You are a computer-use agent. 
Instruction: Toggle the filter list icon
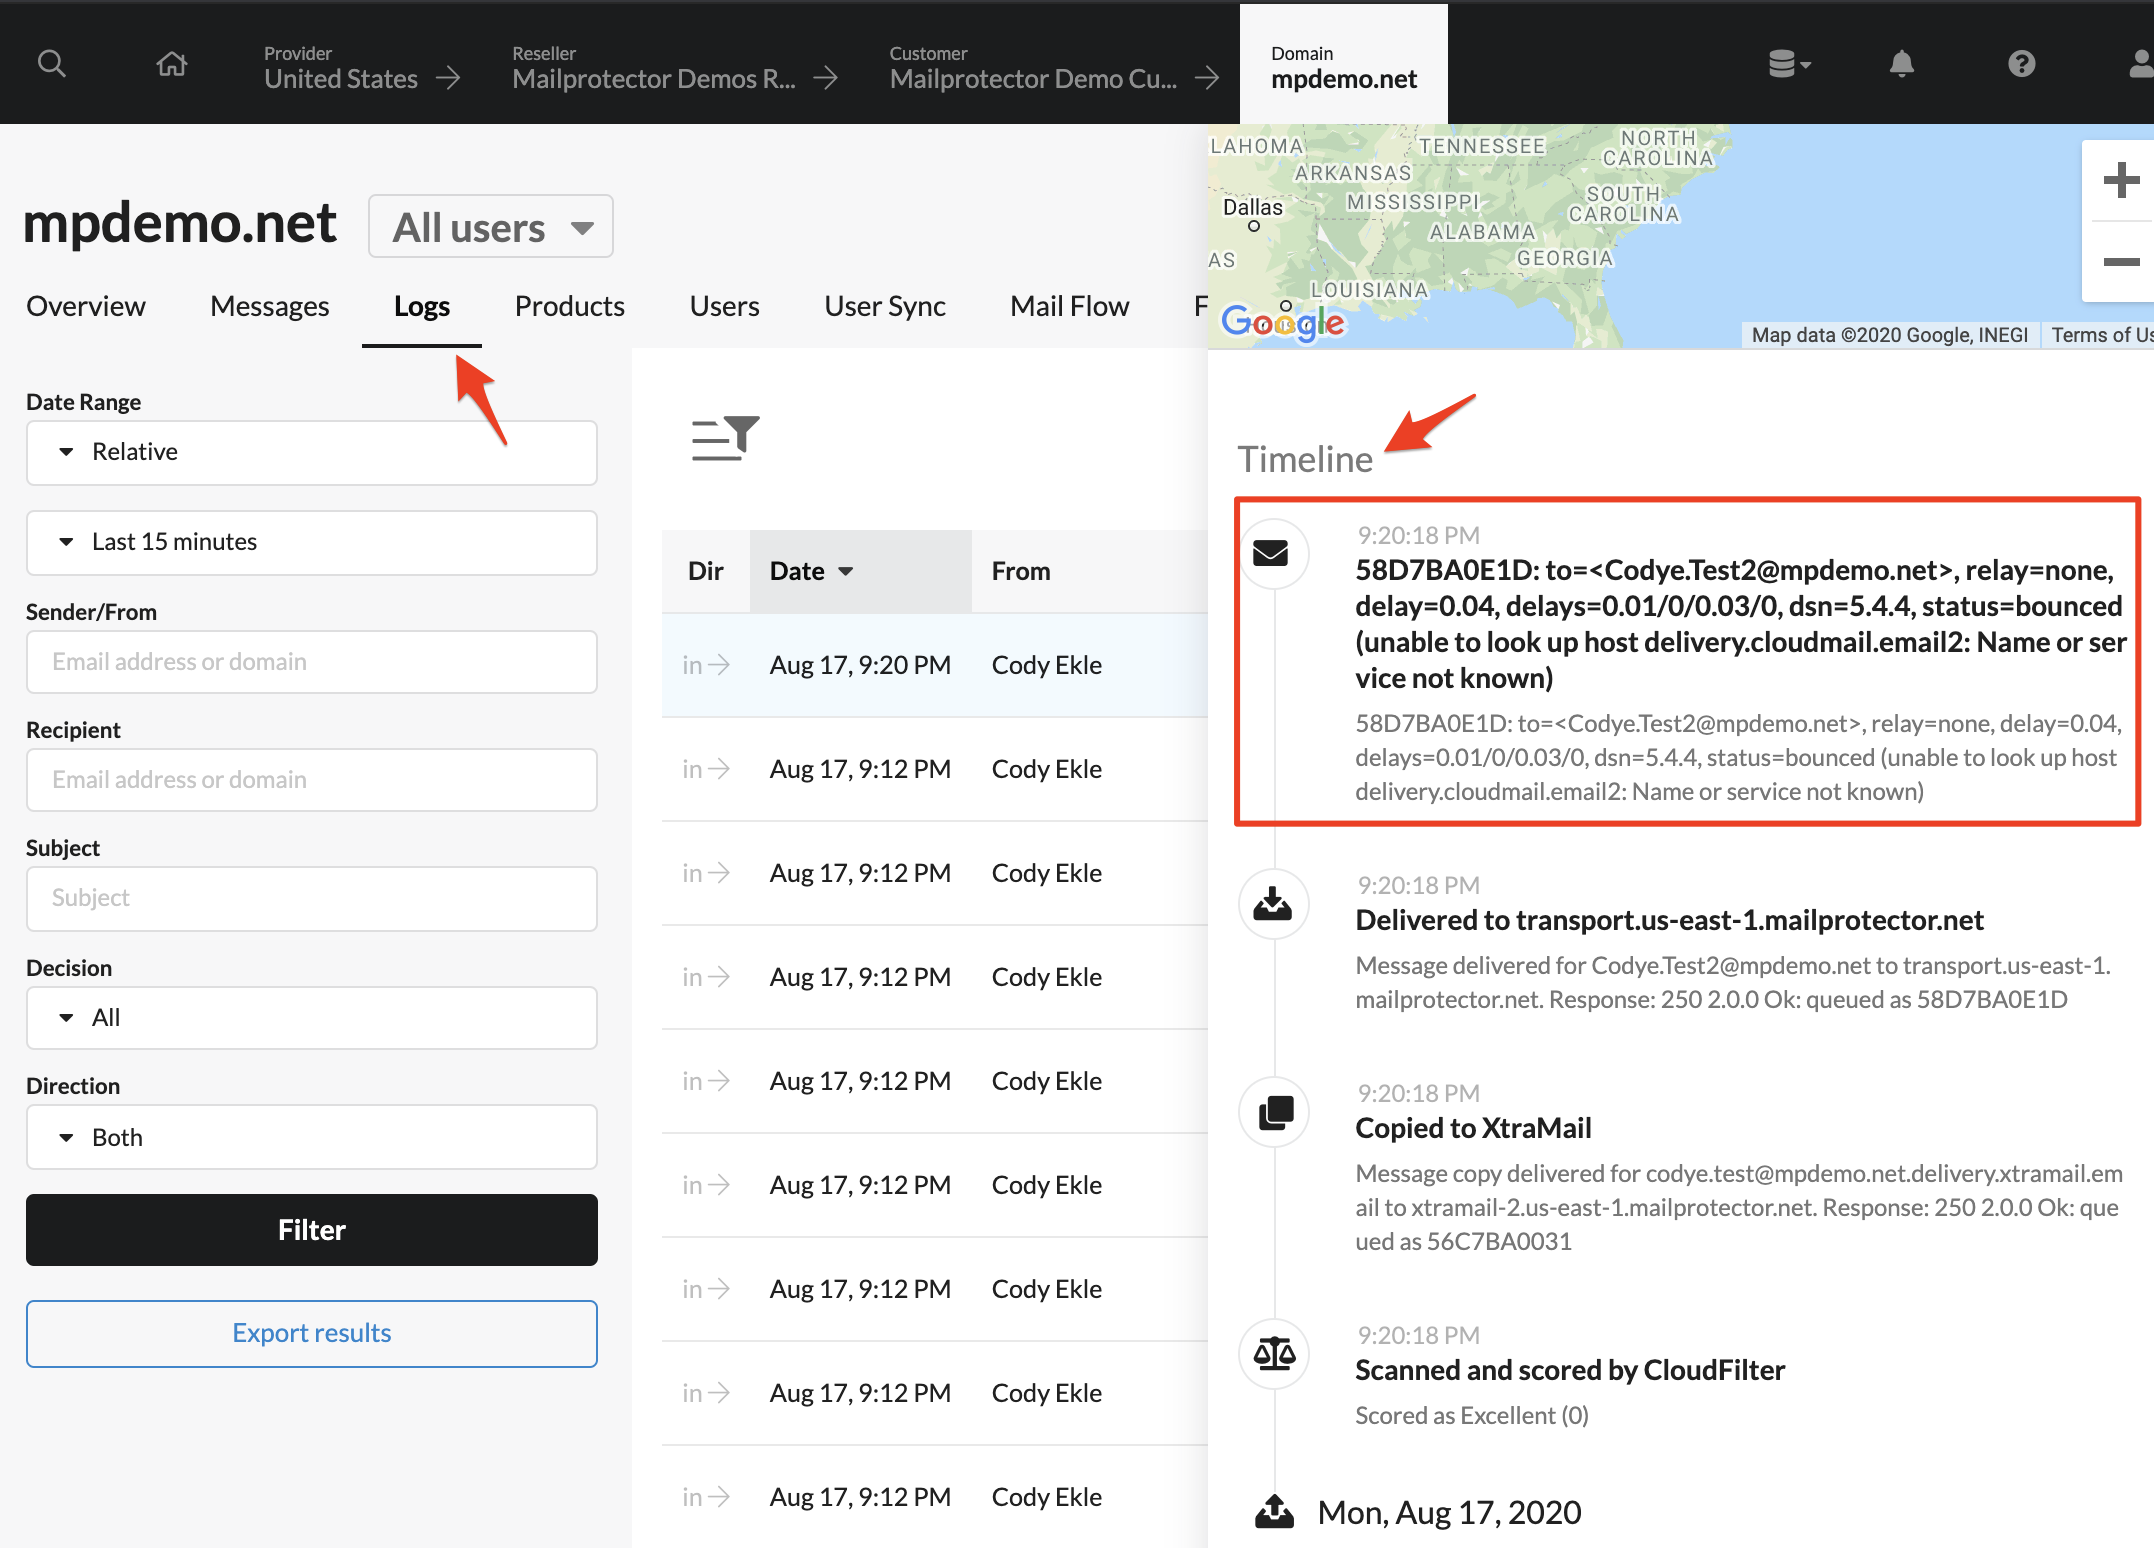(x=725, y=438)
